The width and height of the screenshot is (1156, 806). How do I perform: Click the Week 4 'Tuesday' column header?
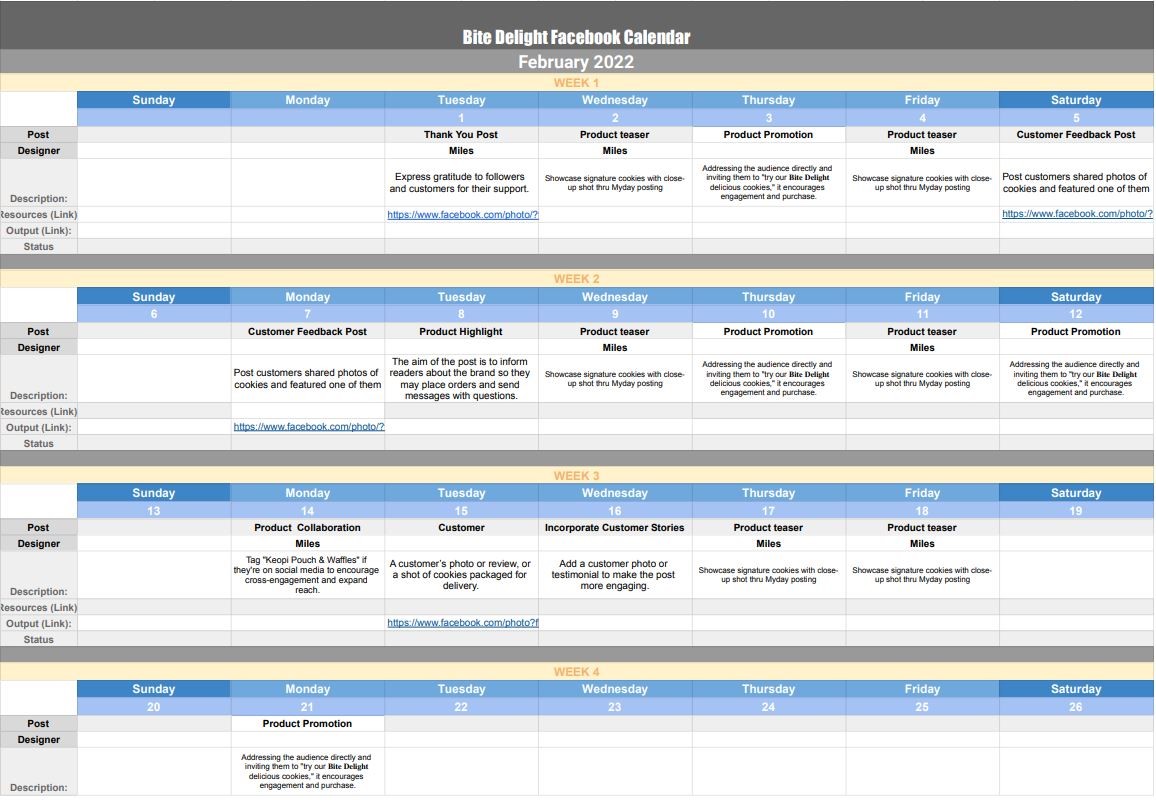pos(461,689)
